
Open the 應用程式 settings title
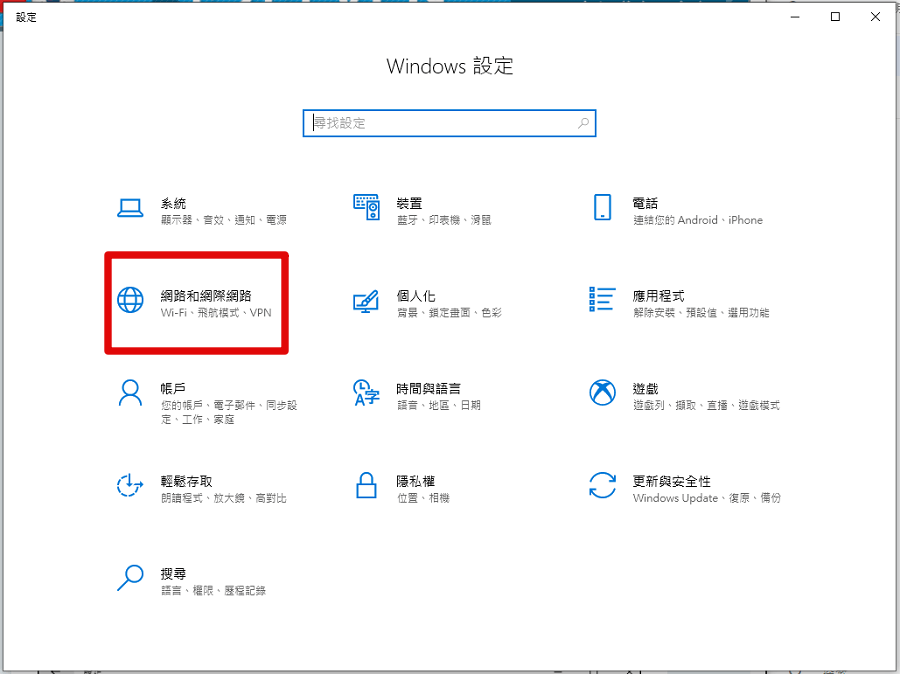pyautogui.click(x=658, y=296)
